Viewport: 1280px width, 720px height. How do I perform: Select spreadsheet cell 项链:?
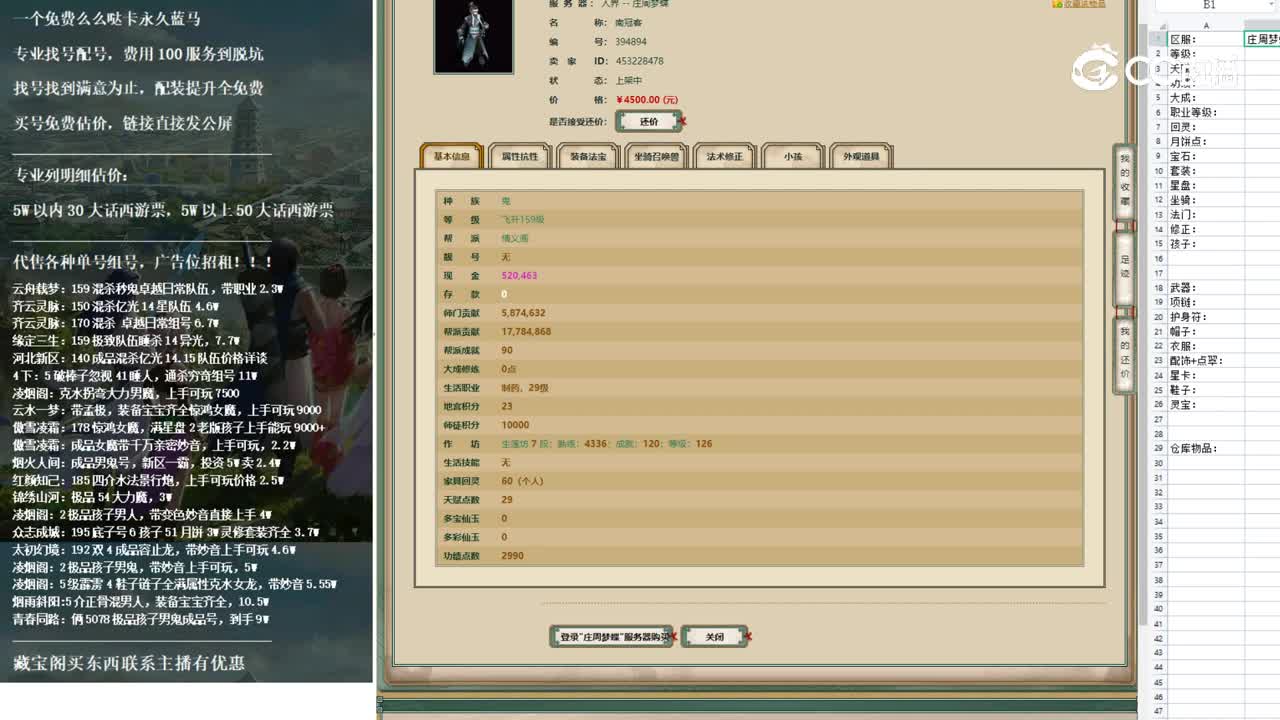pos(1205,302)
